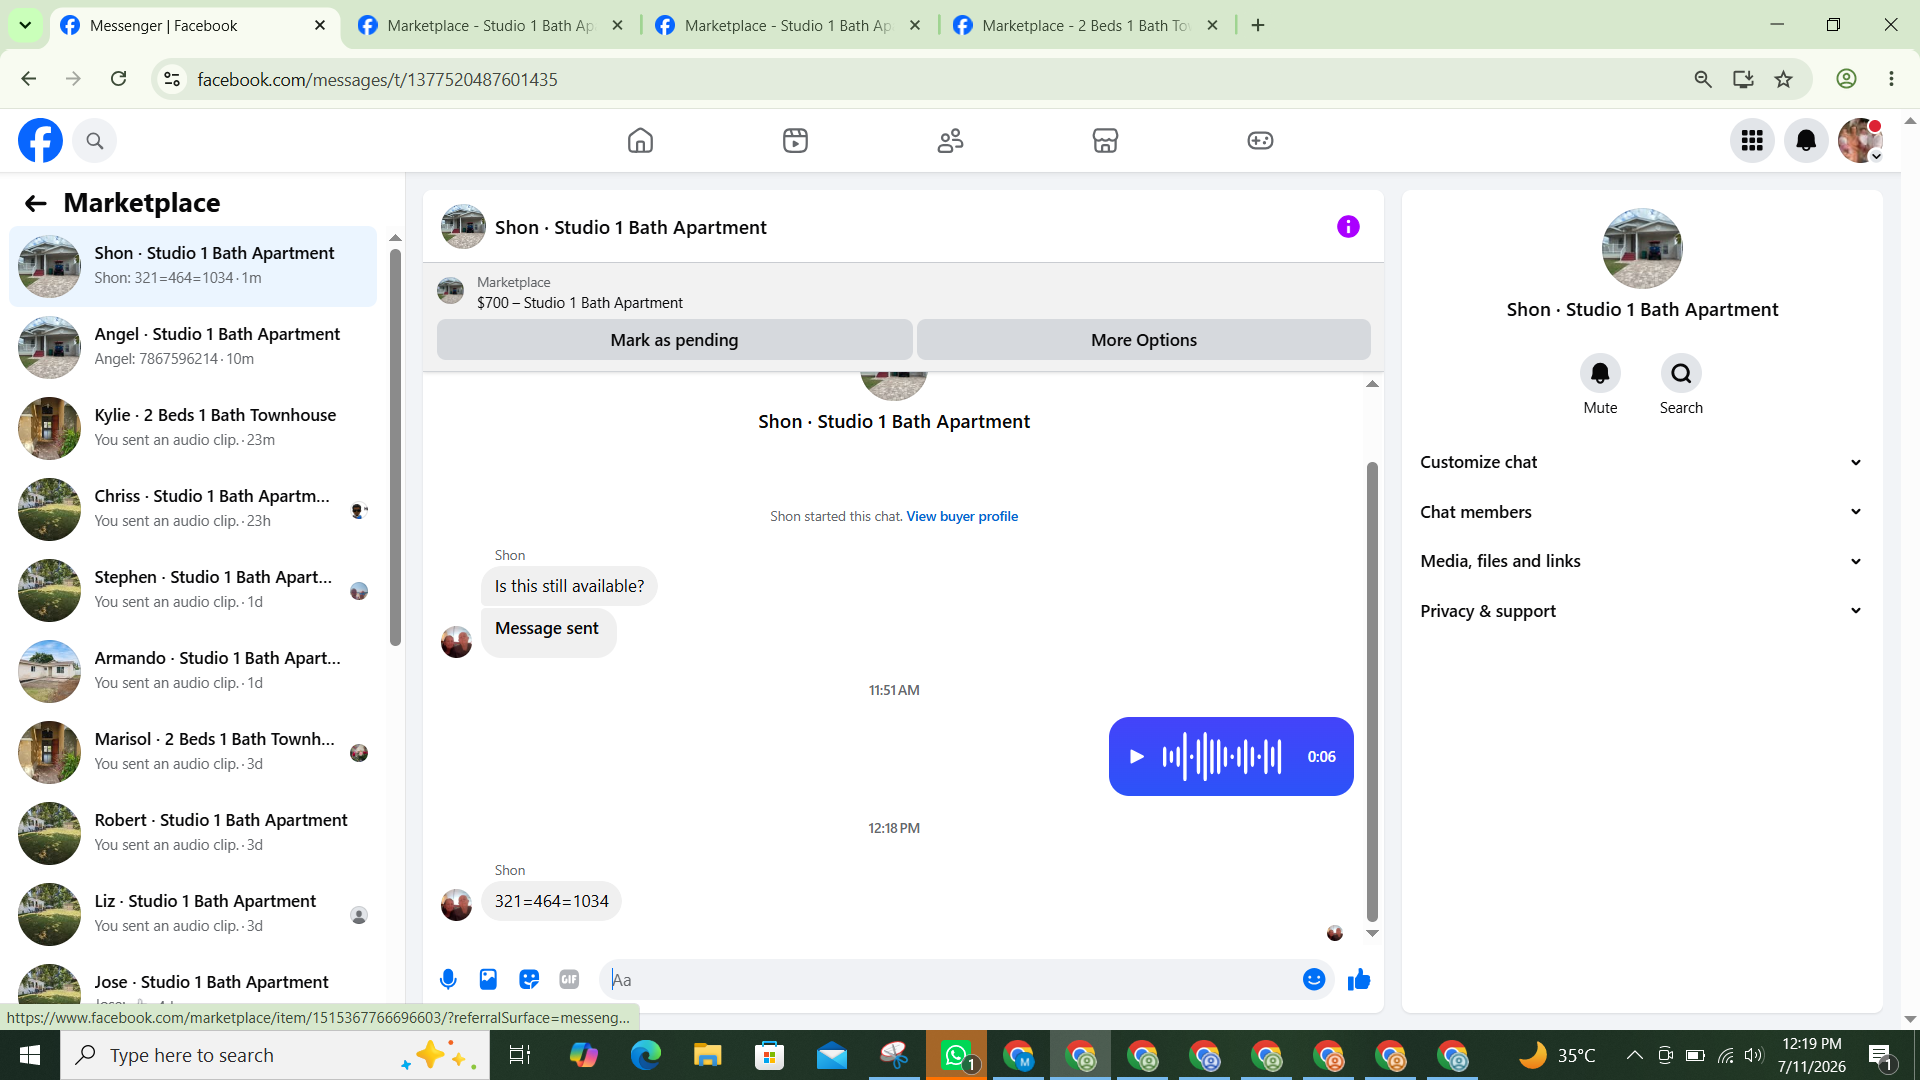This screenshot has width=1920, height=1080.
Task: Click the browser address bar URL
Action: pyautogui.click(x=377, y=79)
